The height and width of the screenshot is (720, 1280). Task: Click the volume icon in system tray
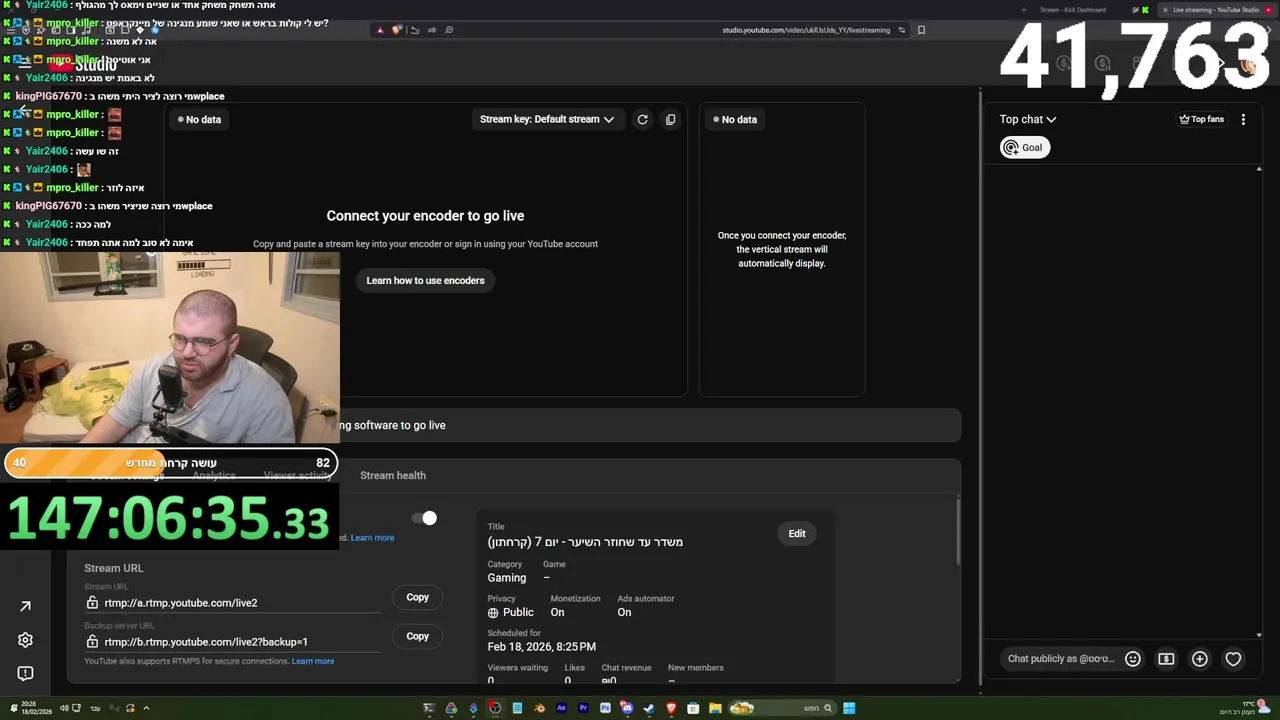[63, 708]
